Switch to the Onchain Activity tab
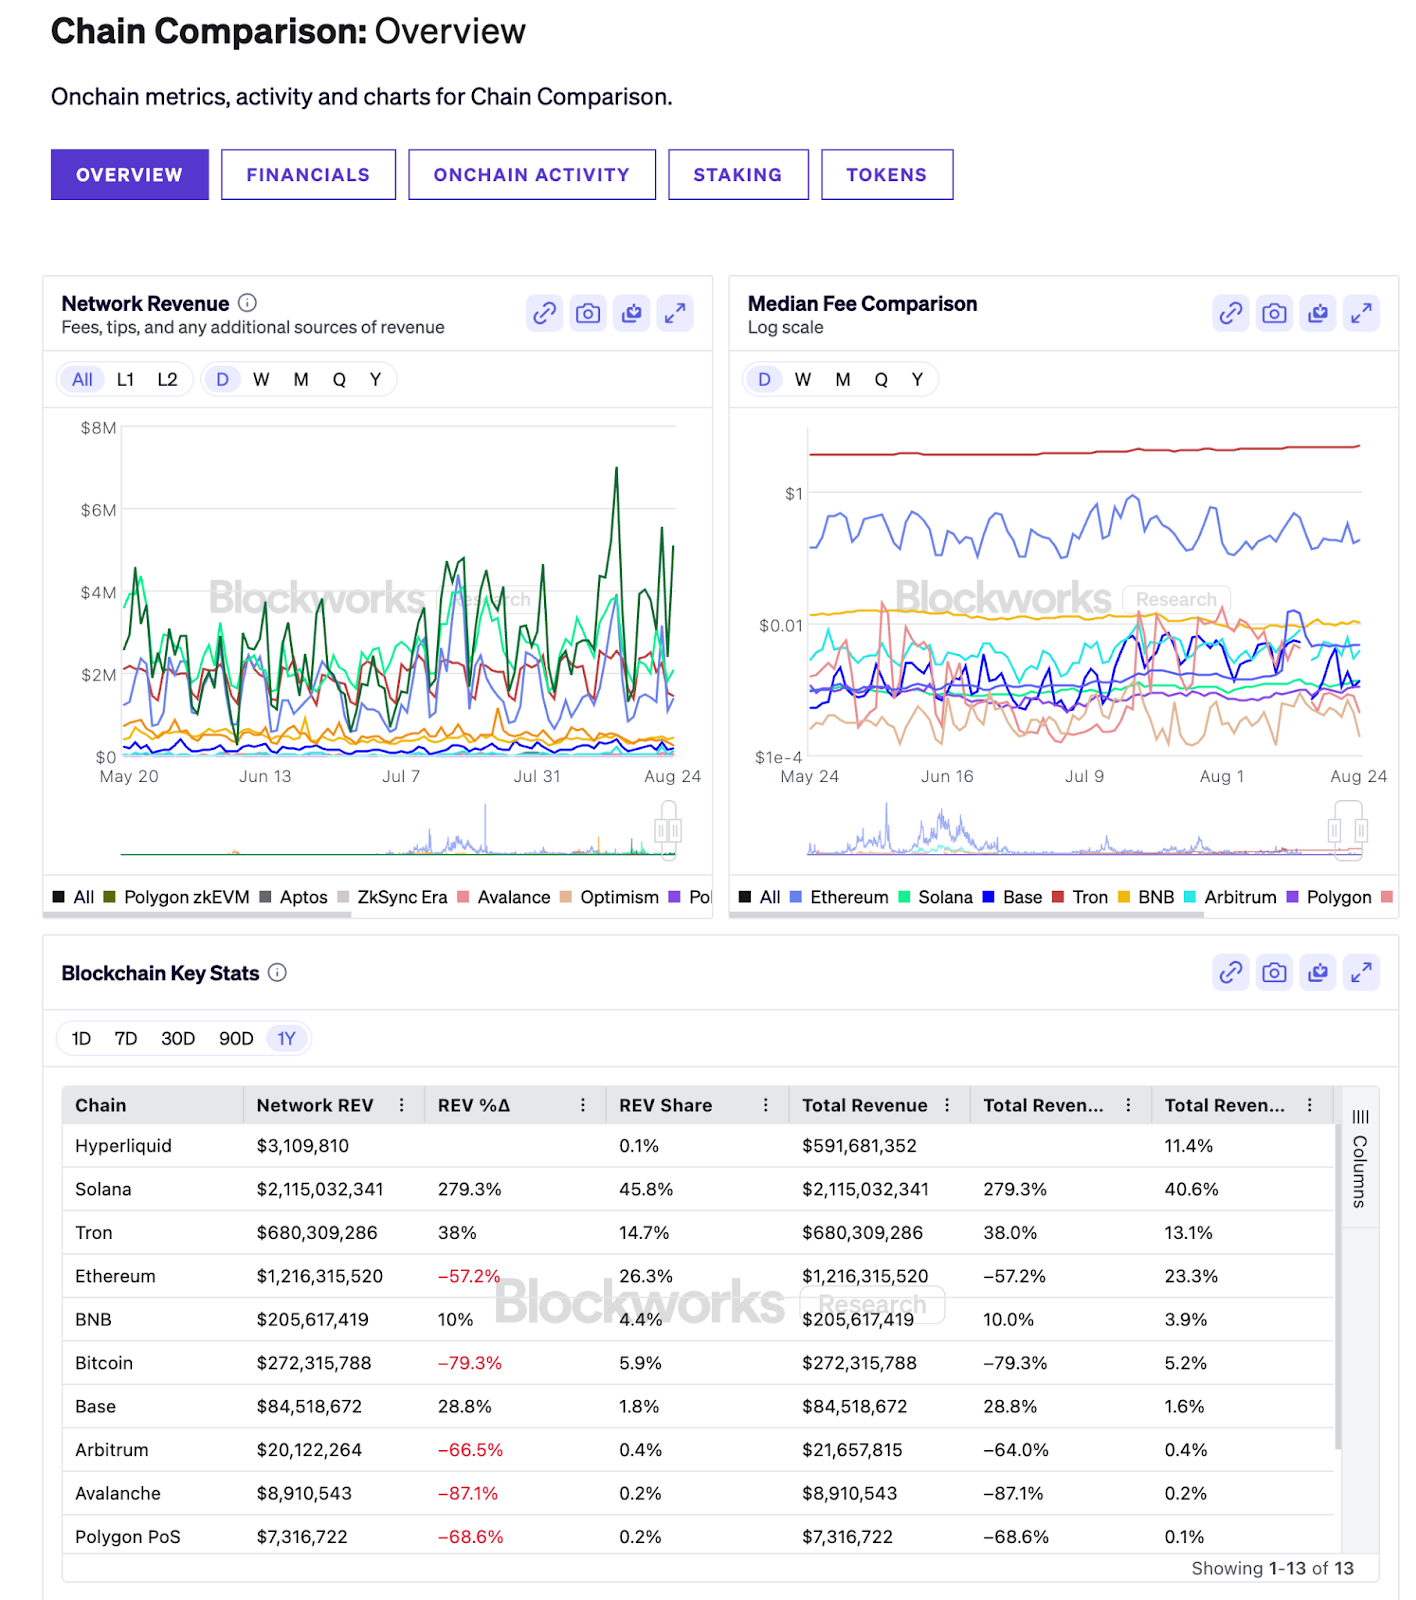This screenshot has height=1600, width=1416. (x=531, y=175)
